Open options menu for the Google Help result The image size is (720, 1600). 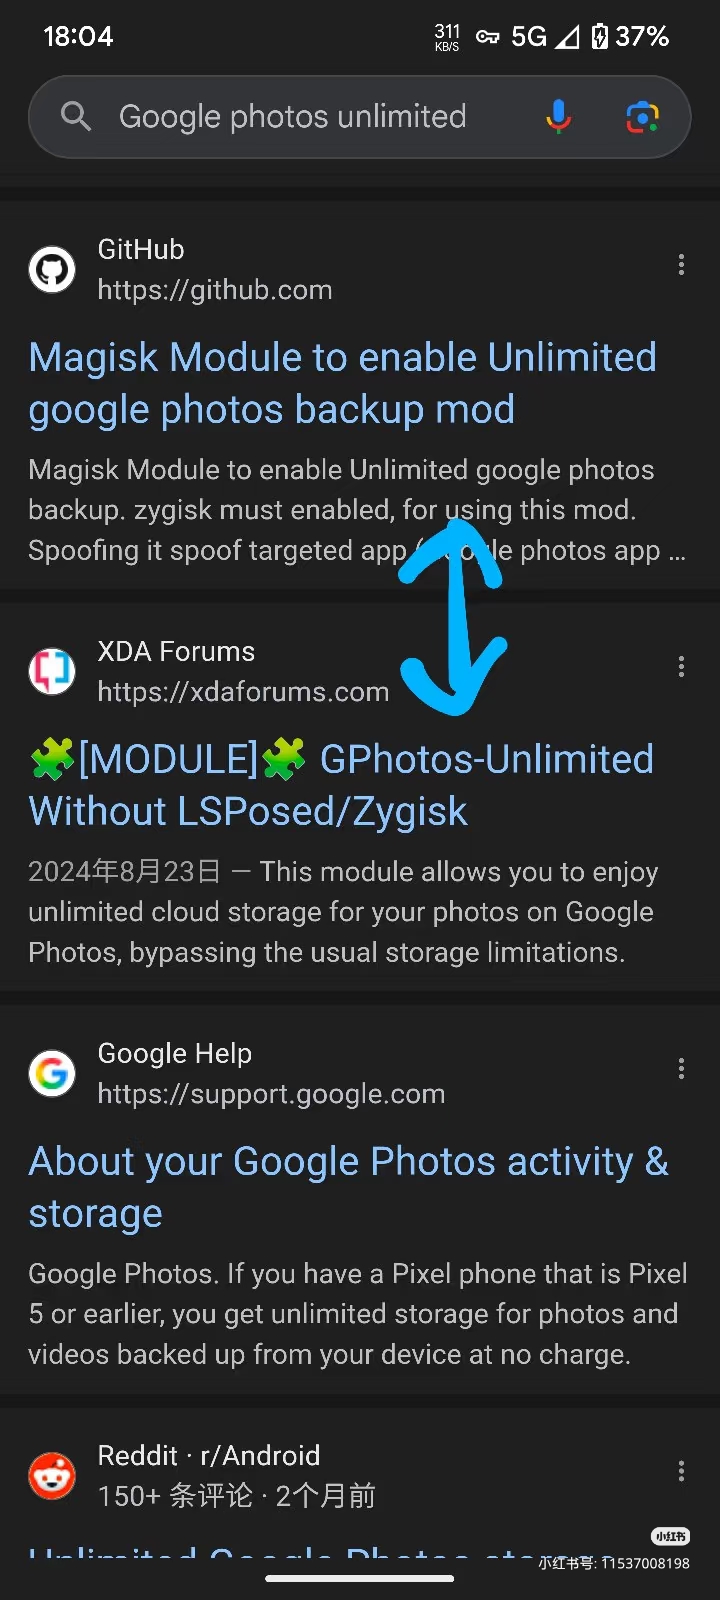click(x=681, y=1069)
